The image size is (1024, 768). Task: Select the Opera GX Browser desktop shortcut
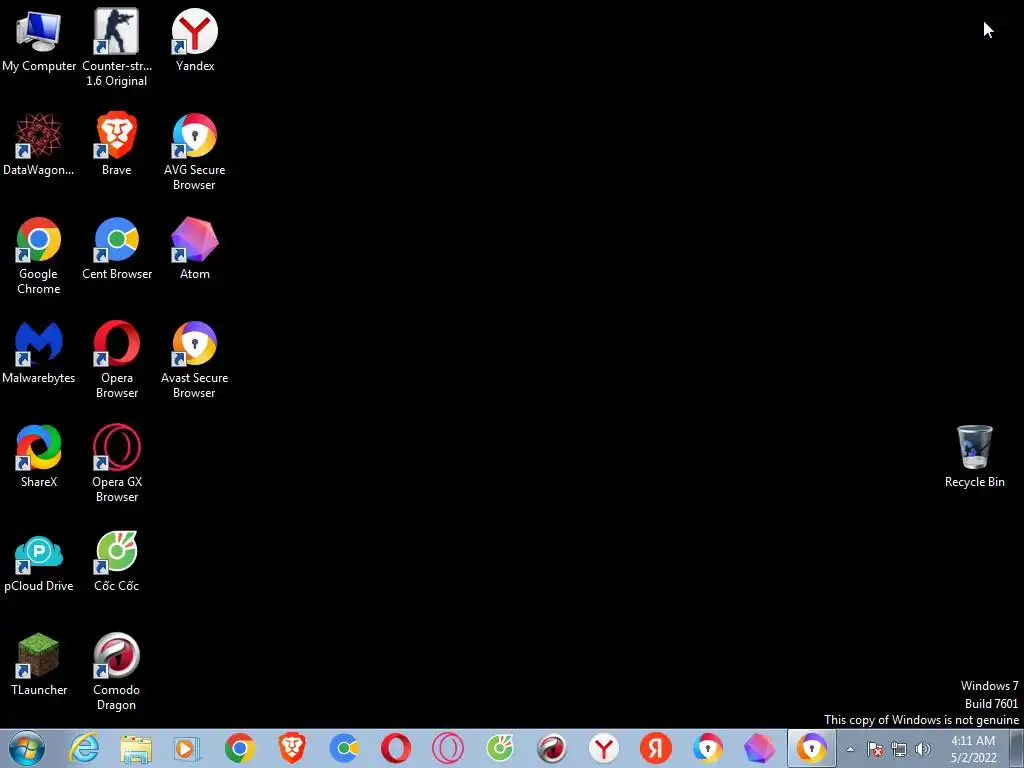tap(116, 463)
